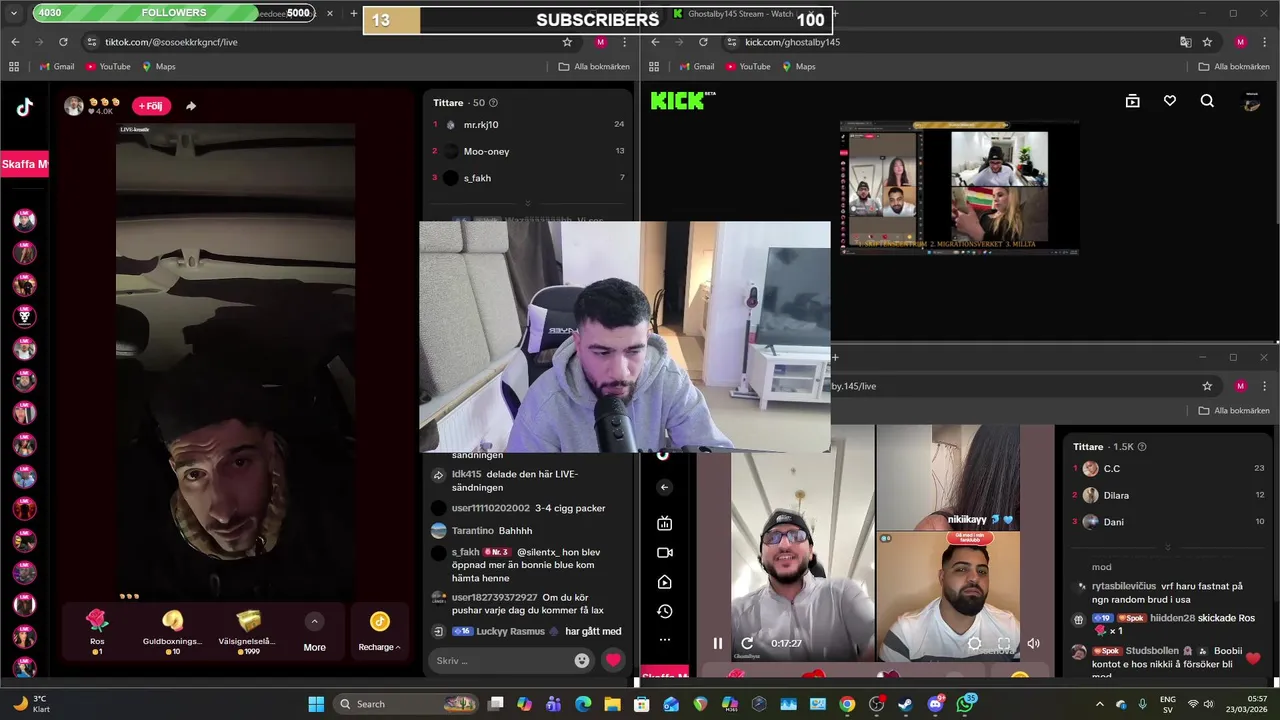This screenshot has height=720, width=1280.
Task: Click the Kick logo
Action: point(682,100)
